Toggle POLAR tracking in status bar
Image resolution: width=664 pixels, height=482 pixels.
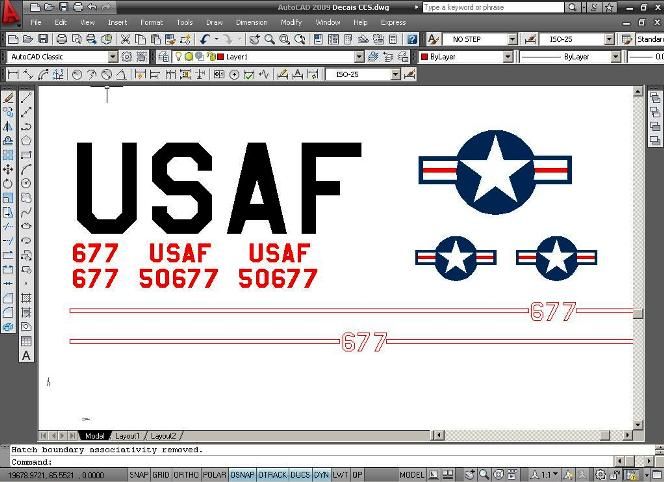tap(214, 475)
